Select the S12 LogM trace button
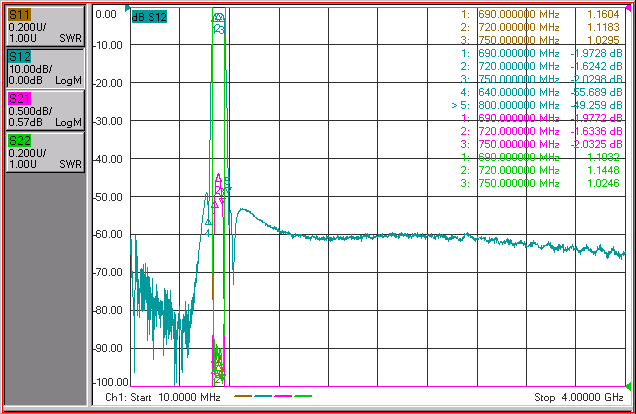This screenshot has width=636, height=414. 45,69
